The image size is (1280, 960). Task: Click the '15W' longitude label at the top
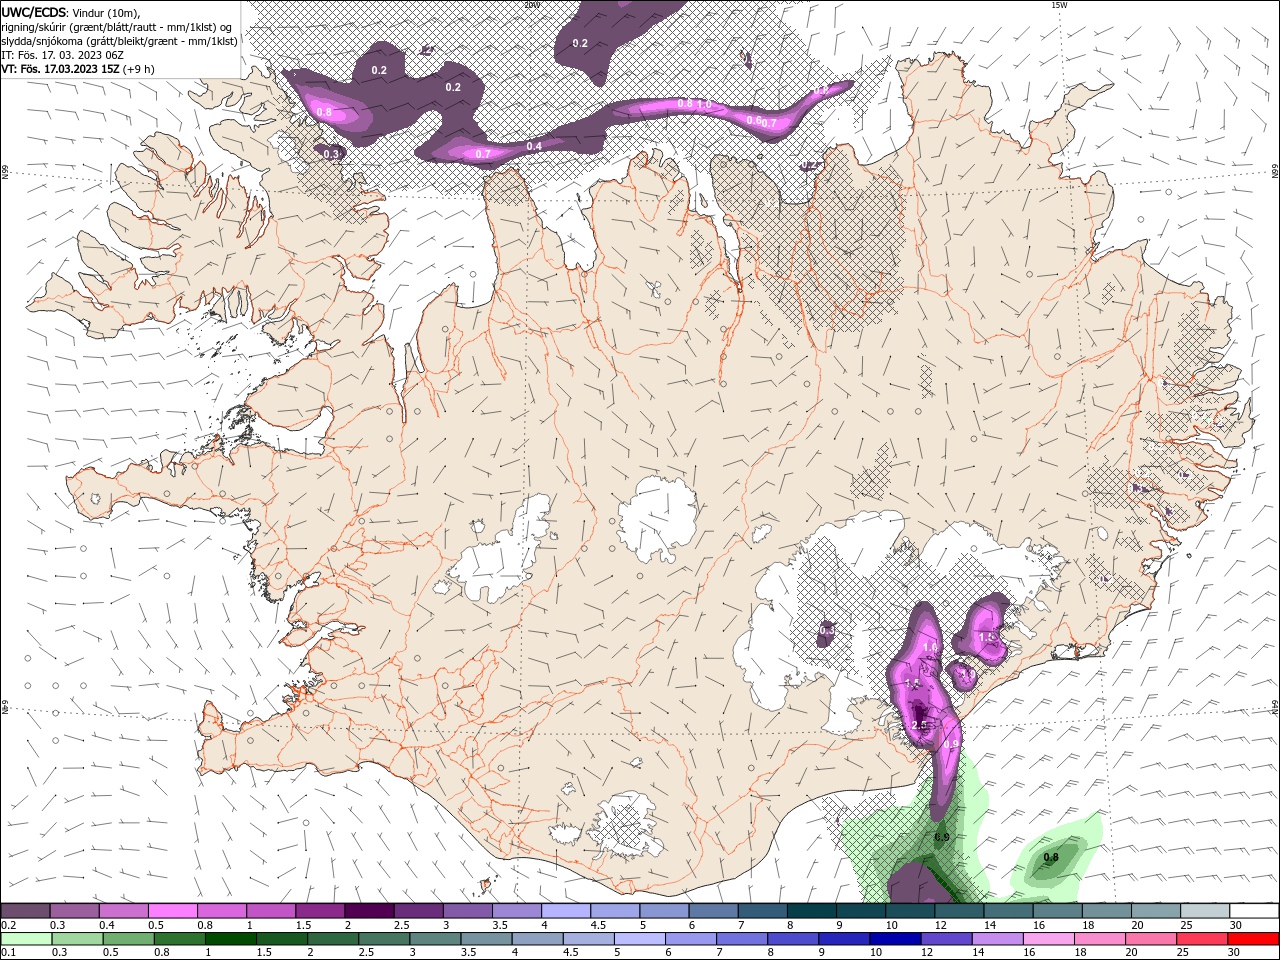(x=1059, y=5)
